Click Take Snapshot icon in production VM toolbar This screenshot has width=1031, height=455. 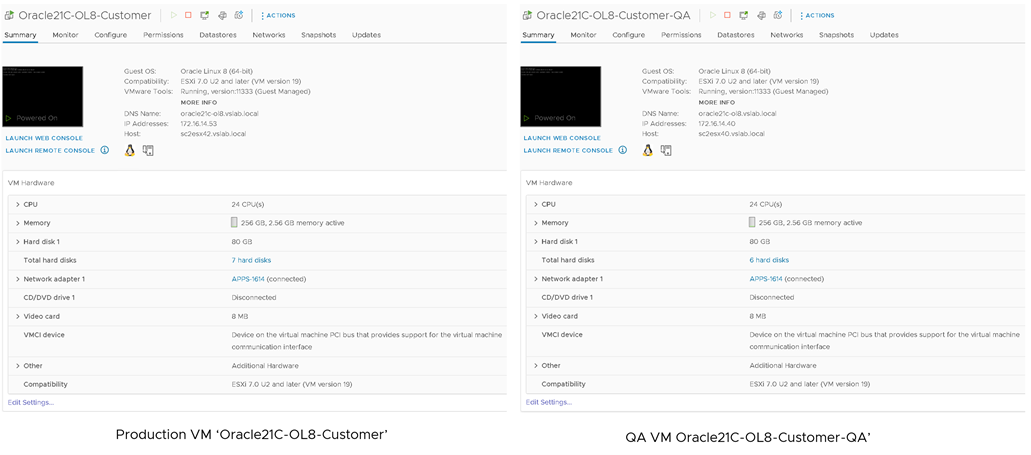pos(239,14)
